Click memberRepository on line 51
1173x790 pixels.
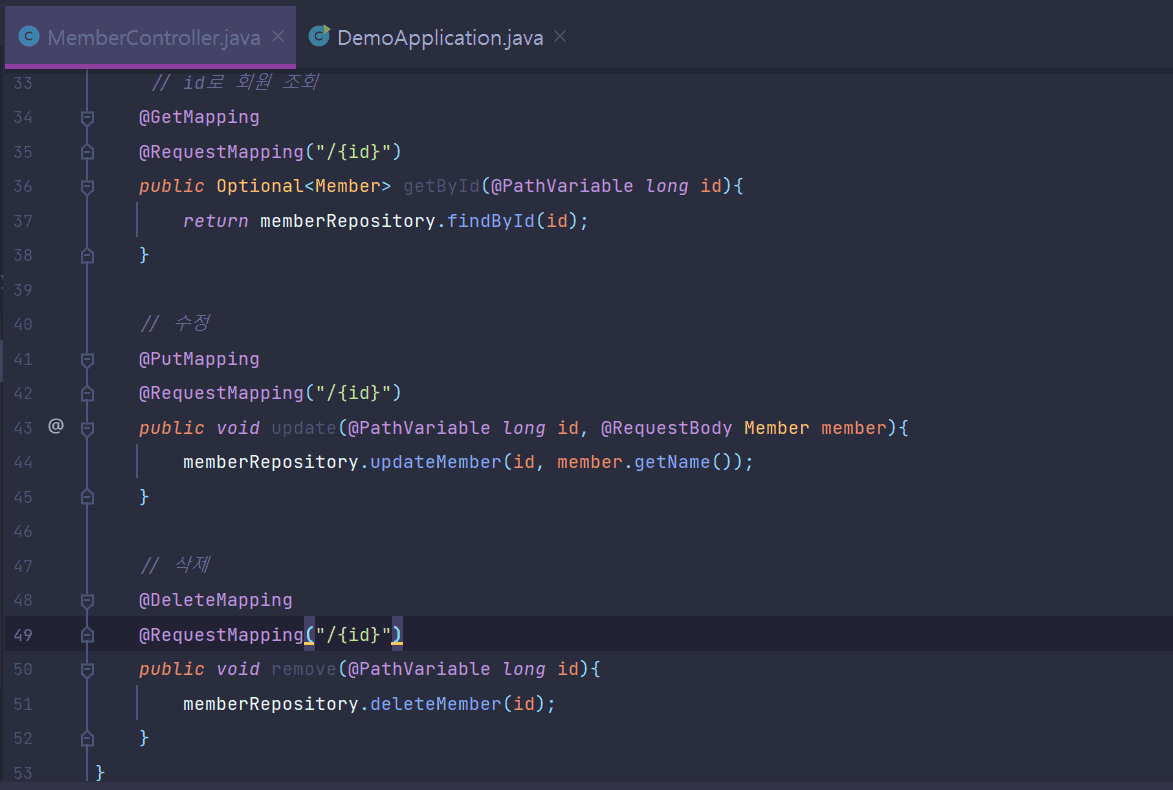click(271, 704)
